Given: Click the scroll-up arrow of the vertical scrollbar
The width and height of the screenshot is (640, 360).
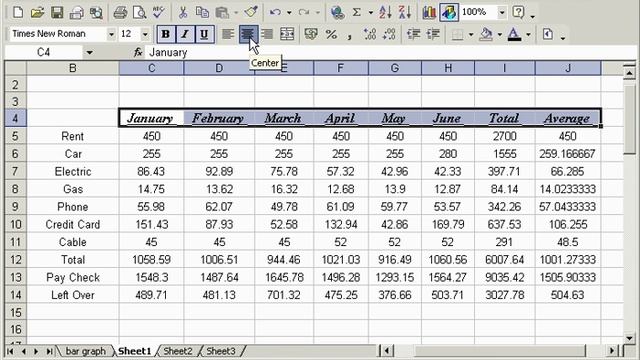Looking at the screenshot, I should (x=629, y=73).
